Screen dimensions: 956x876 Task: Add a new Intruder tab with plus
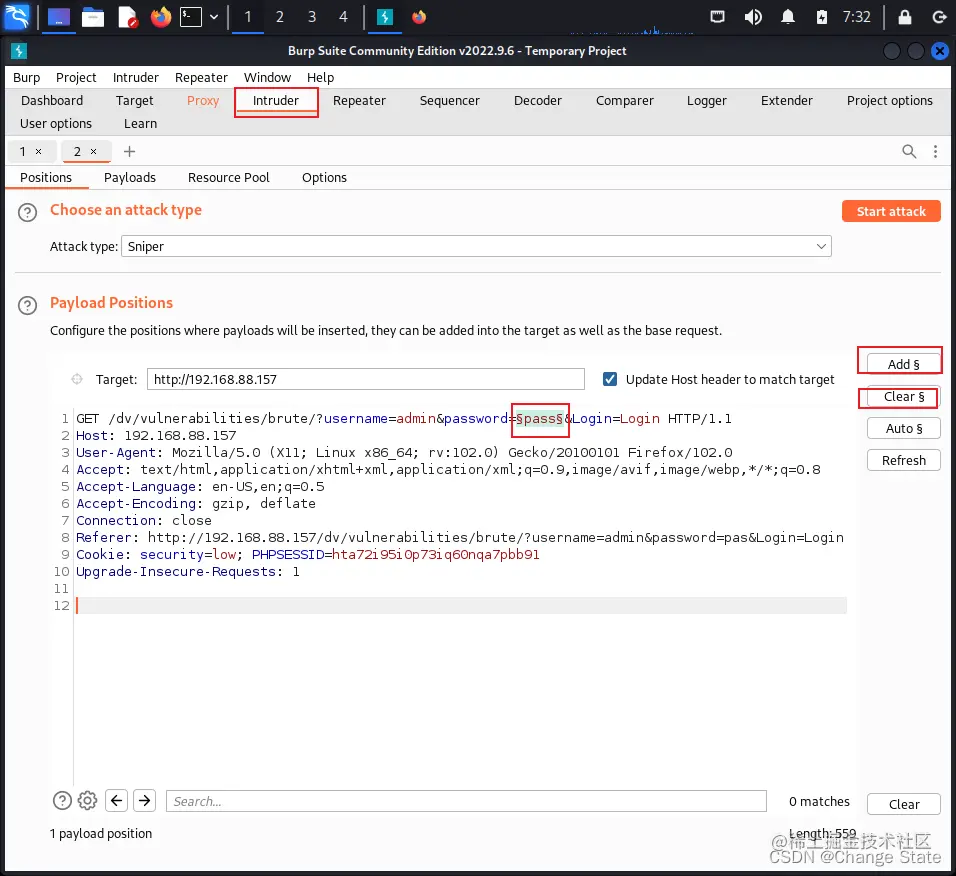pos(129,151)
